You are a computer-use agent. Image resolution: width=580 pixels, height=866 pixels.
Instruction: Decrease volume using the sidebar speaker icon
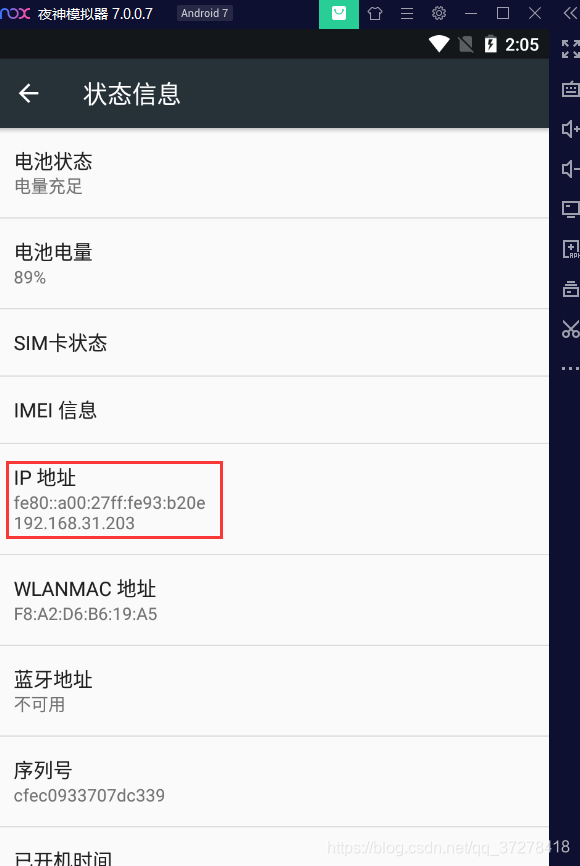pos(571,169)
